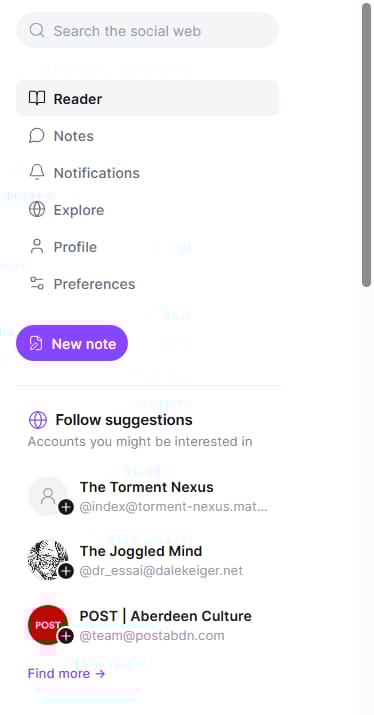Click the purple Follow suggestions globe icon
374x715 pixels.
coord(38,420)
